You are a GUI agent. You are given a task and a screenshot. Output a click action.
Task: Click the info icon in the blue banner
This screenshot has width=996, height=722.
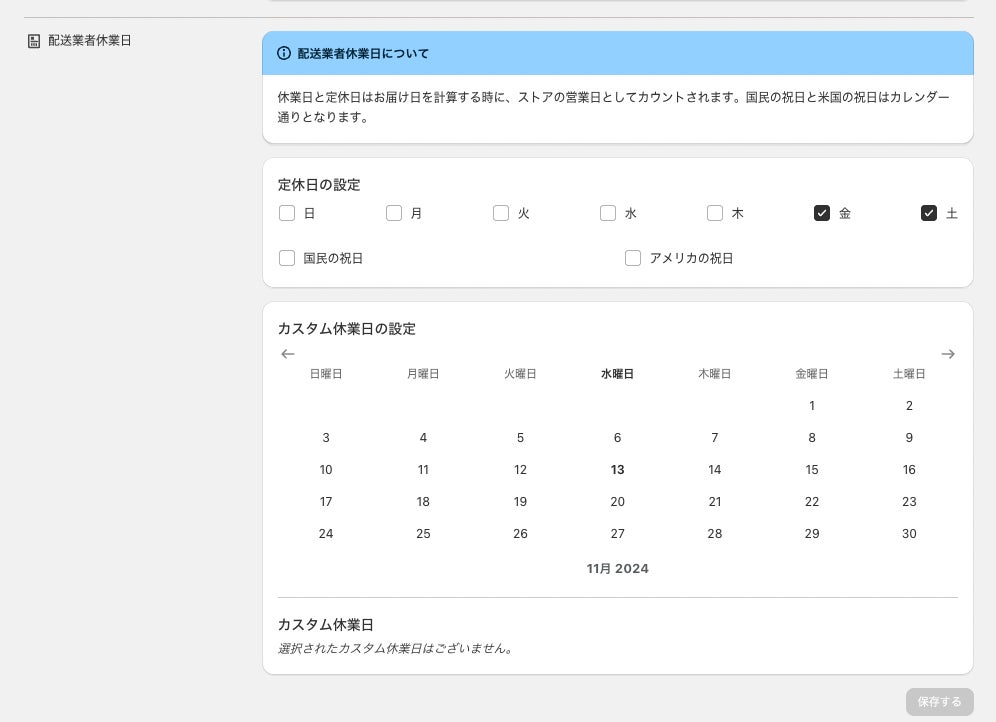284,53
